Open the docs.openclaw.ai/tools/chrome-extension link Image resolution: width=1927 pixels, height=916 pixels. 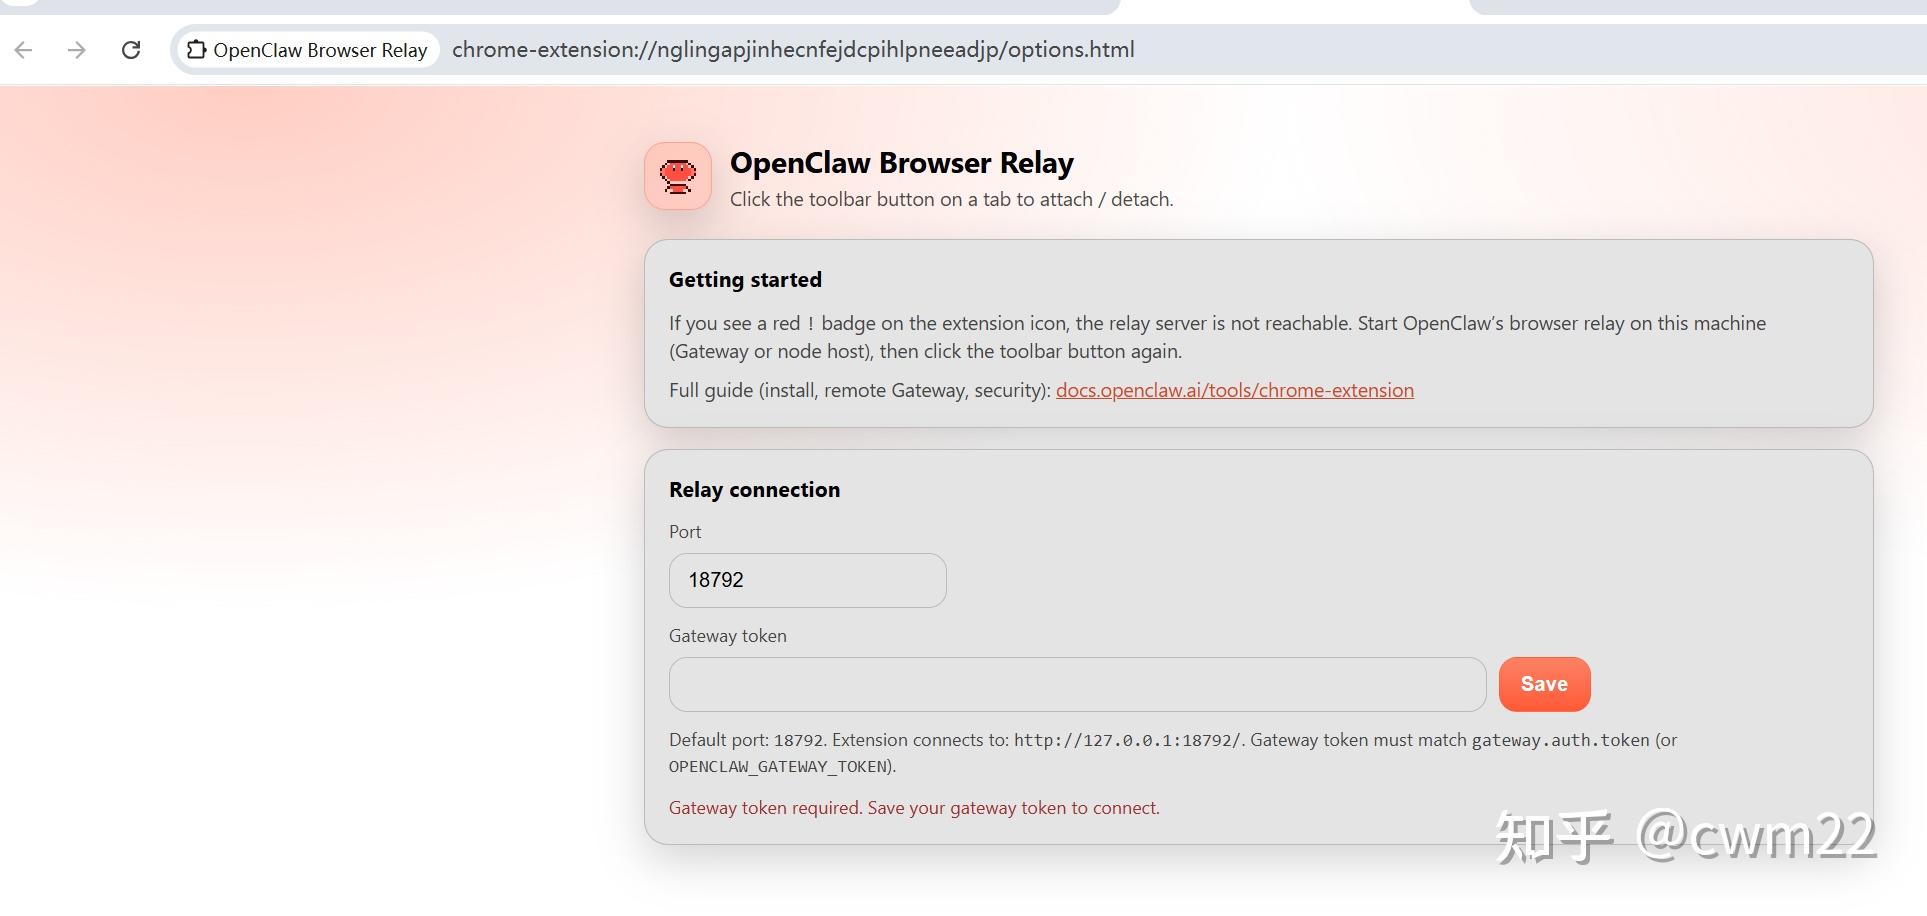pos(1235,390)
